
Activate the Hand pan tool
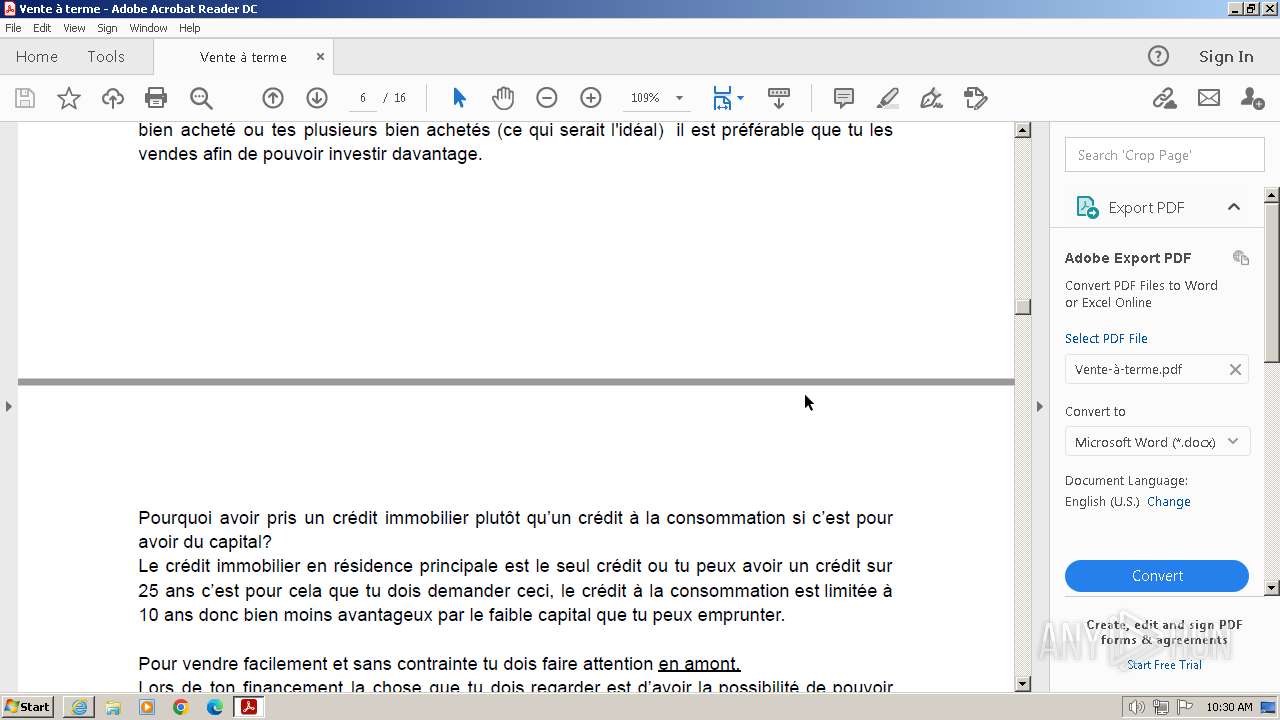coord(503,98)
